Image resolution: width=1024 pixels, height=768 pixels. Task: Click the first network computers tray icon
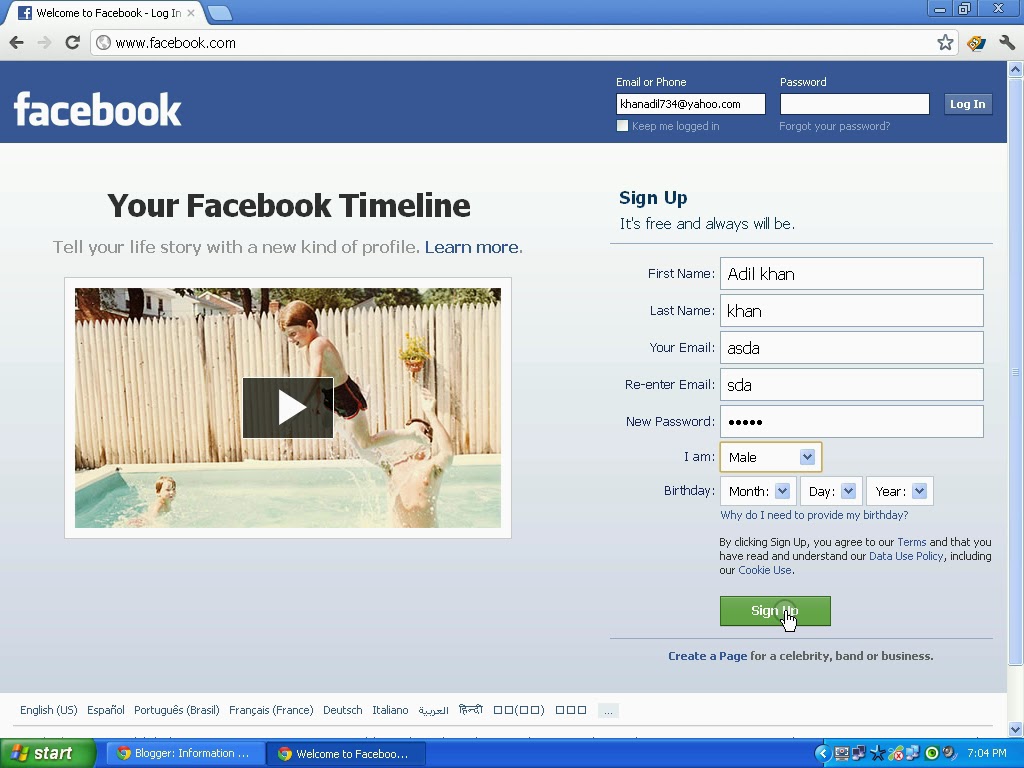click(x=859, y=754)
